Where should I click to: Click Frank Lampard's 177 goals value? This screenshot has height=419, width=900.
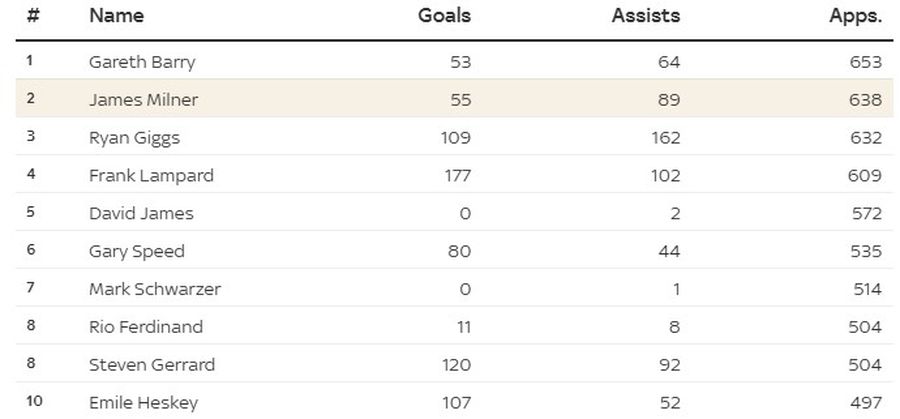pyautogui.click(x=455, y=176)
